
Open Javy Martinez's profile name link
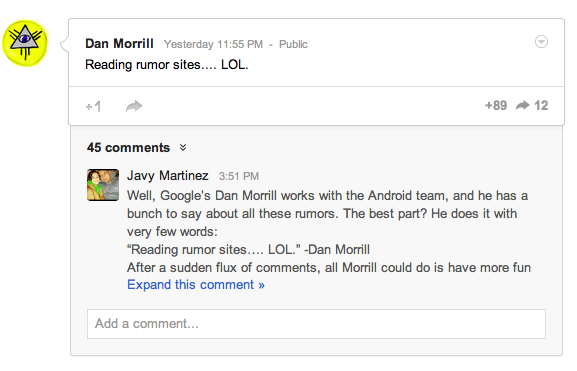click(x=168, y=176)
